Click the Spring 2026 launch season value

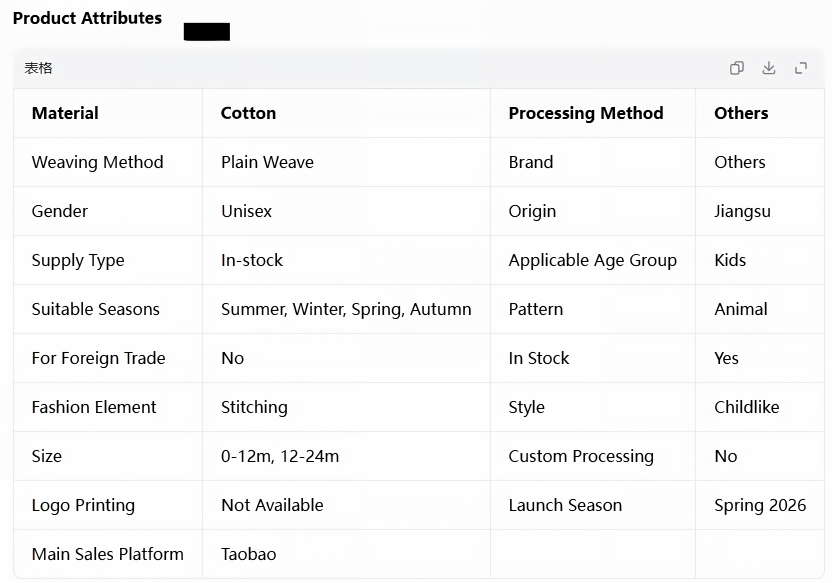[x=759, y=505]
